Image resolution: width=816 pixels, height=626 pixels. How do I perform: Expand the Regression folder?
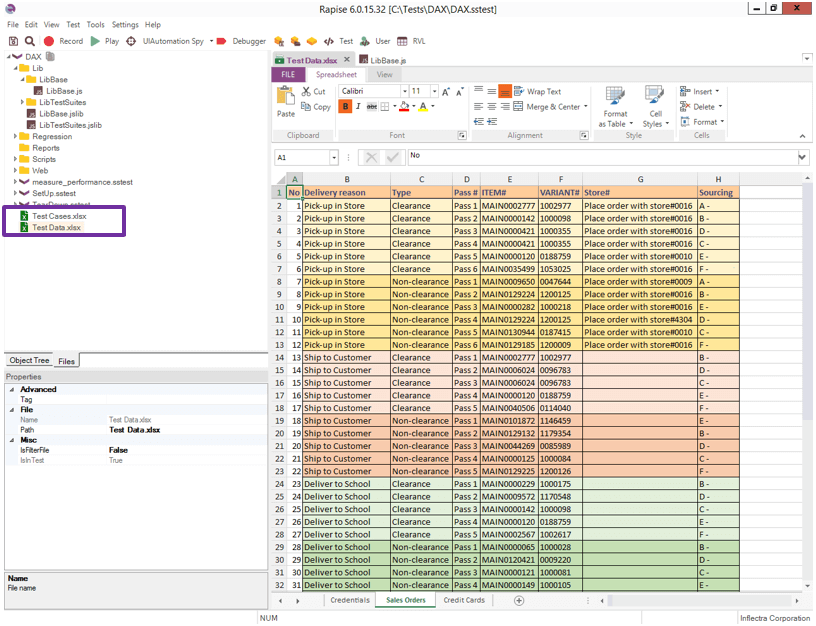pyautogui.click(x=15, y=136)
